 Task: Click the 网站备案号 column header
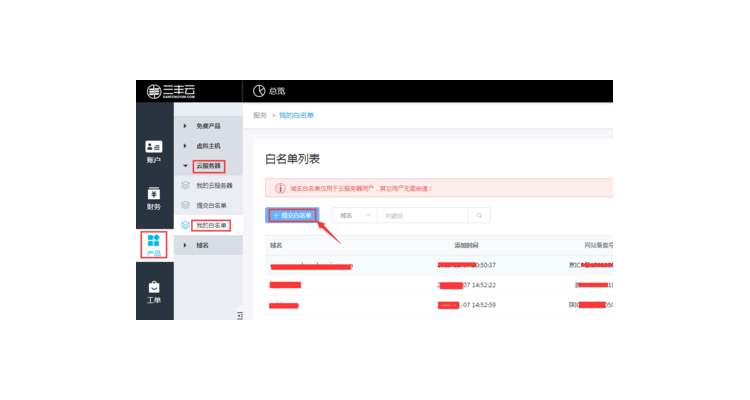pyautogui.click(x=598, y=245)
